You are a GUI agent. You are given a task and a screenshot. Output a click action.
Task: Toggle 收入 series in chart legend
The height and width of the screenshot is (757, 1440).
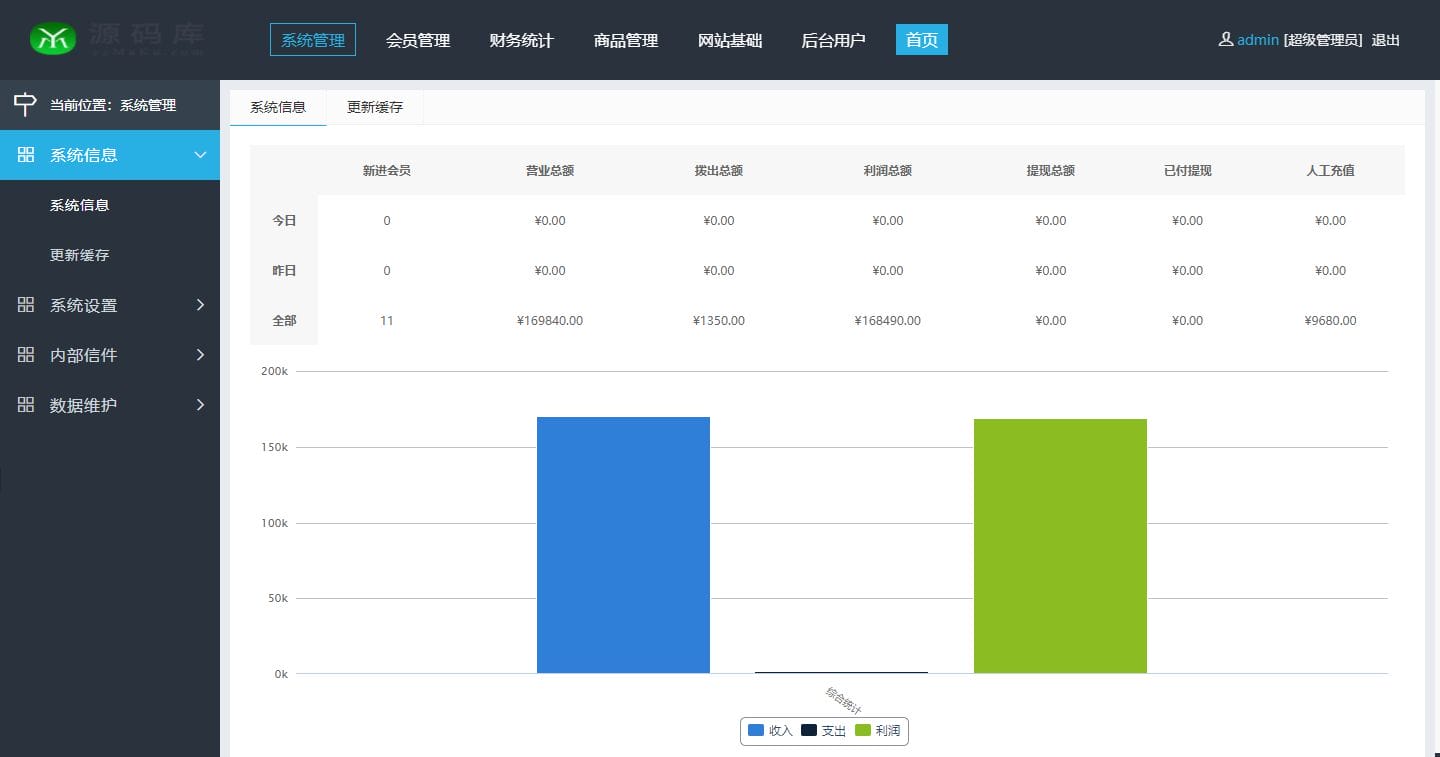[770, 731]
